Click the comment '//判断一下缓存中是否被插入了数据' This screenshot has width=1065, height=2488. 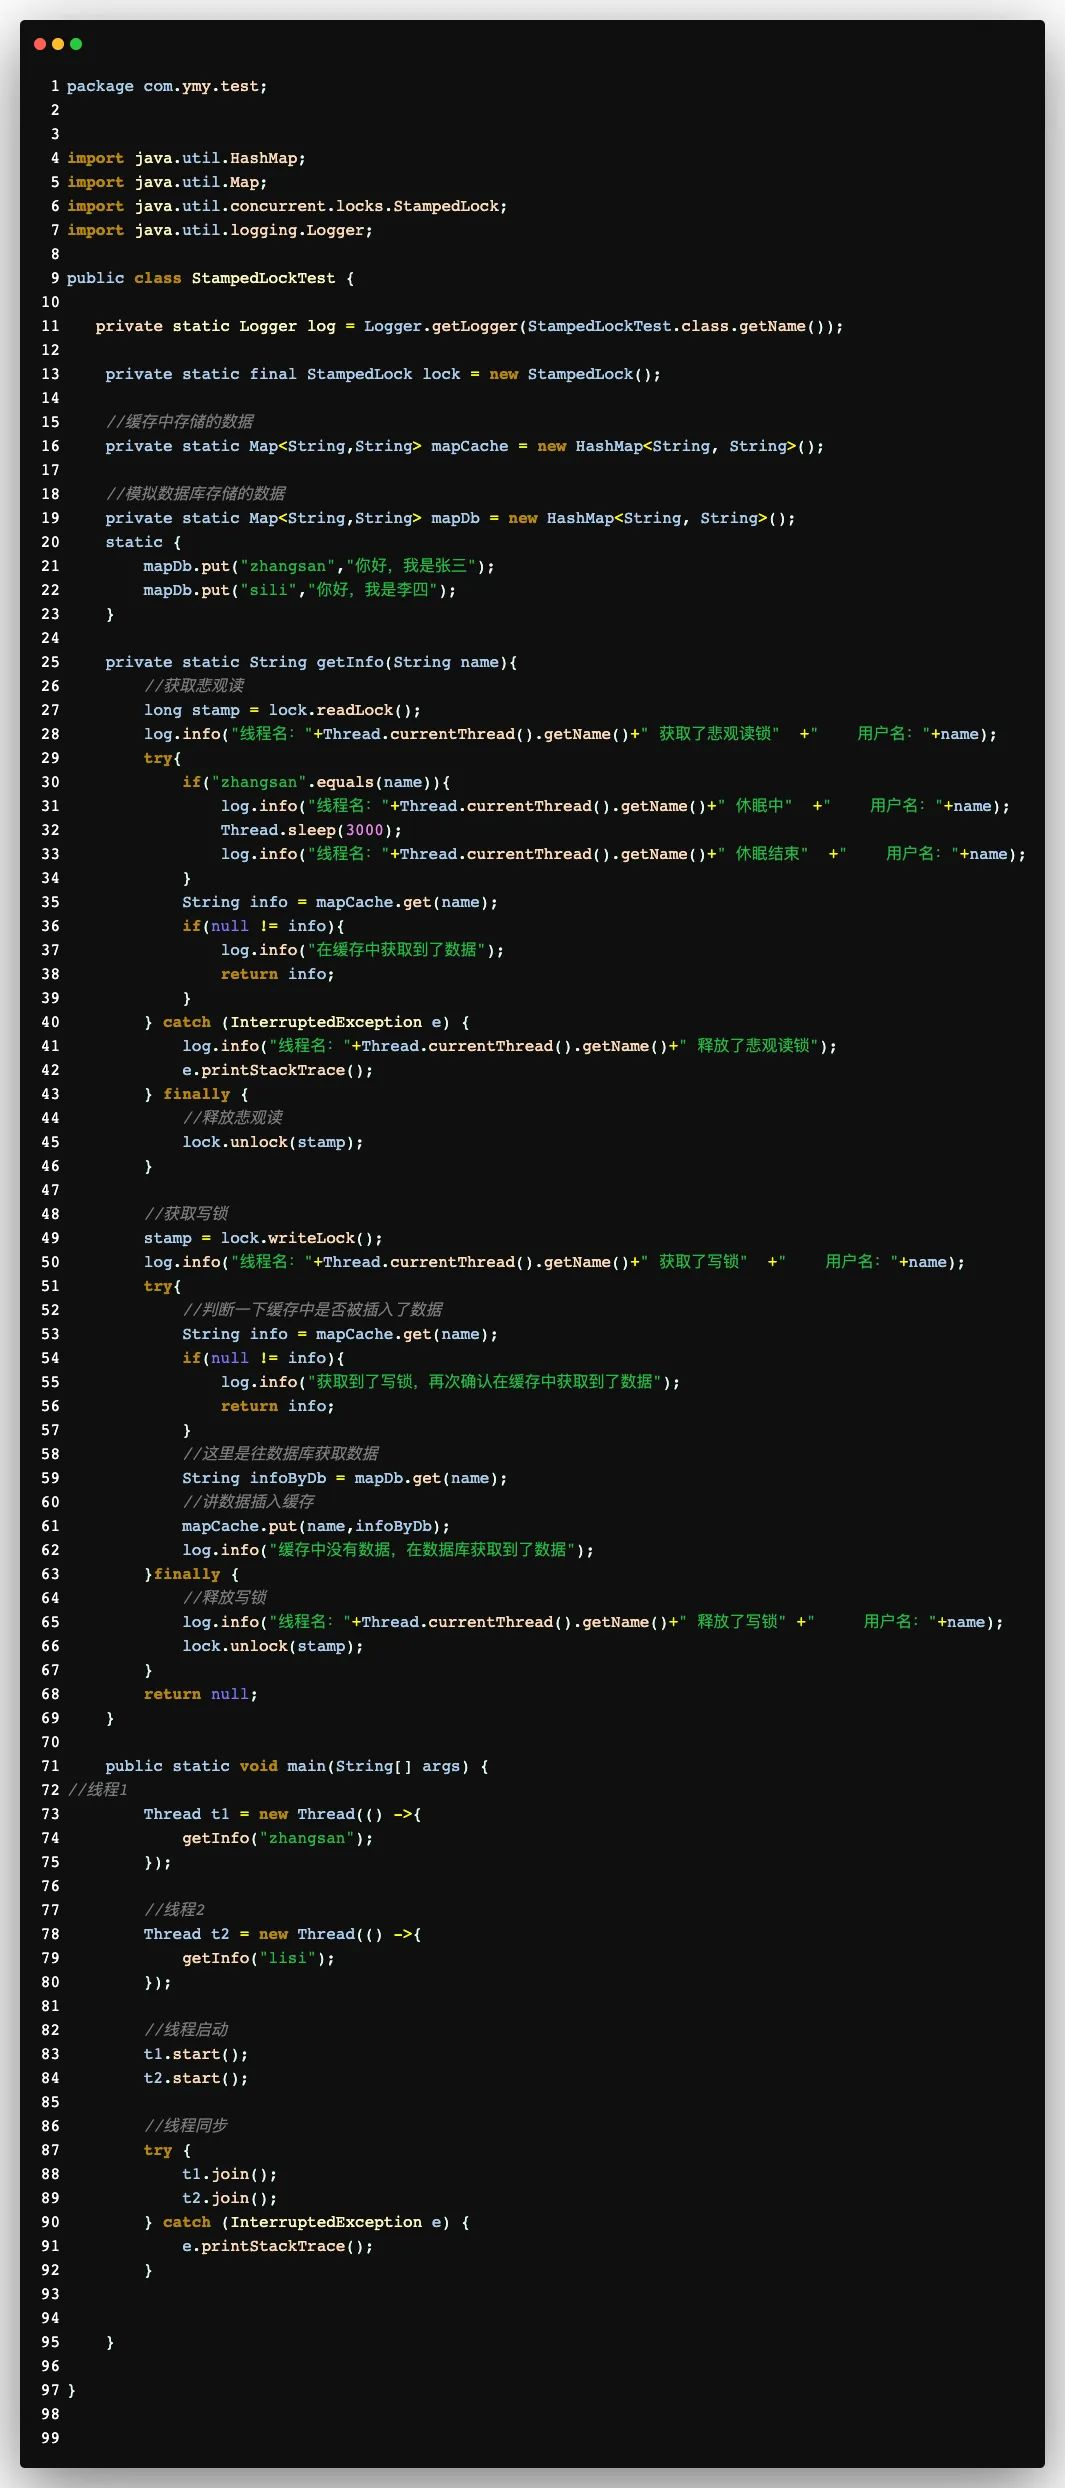tap(312, 1310)
